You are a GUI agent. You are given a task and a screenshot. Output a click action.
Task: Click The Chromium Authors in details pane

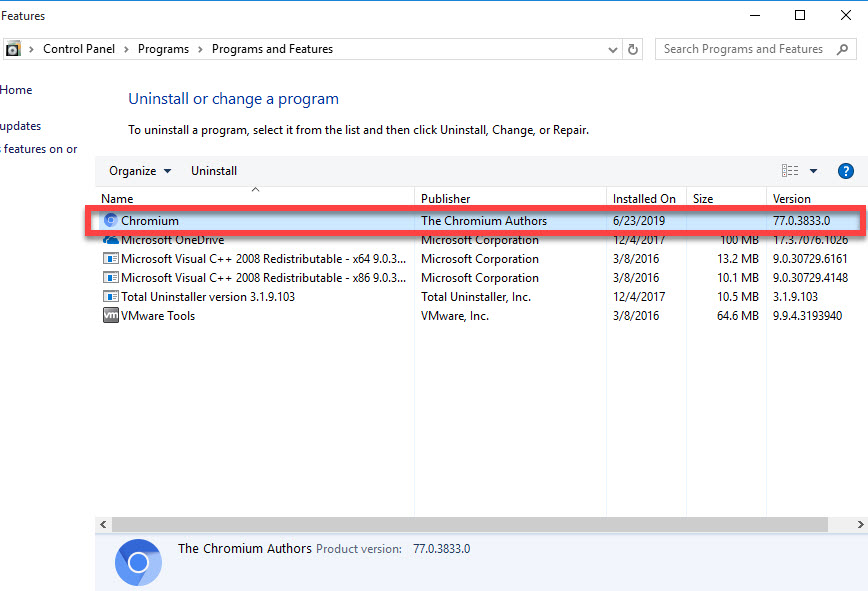[245, 548]
